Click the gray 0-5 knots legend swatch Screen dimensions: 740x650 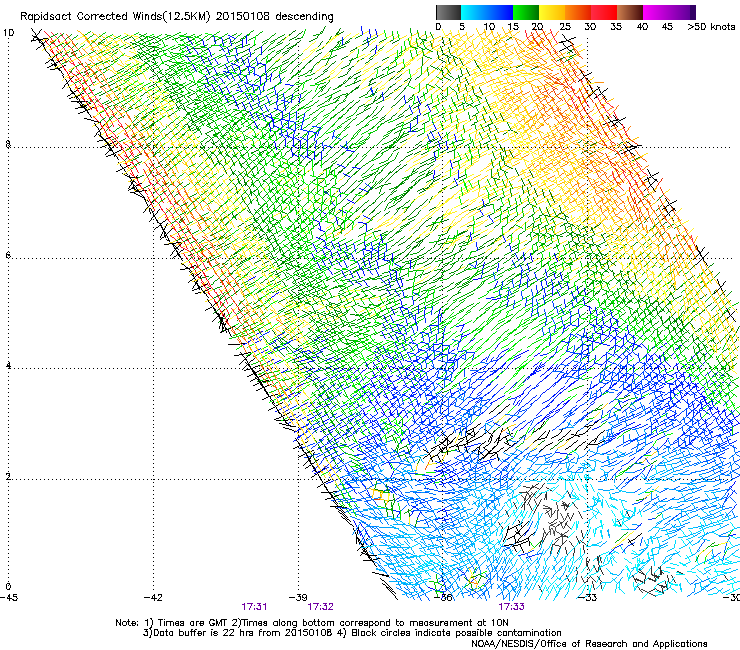(x=449, y=12)
